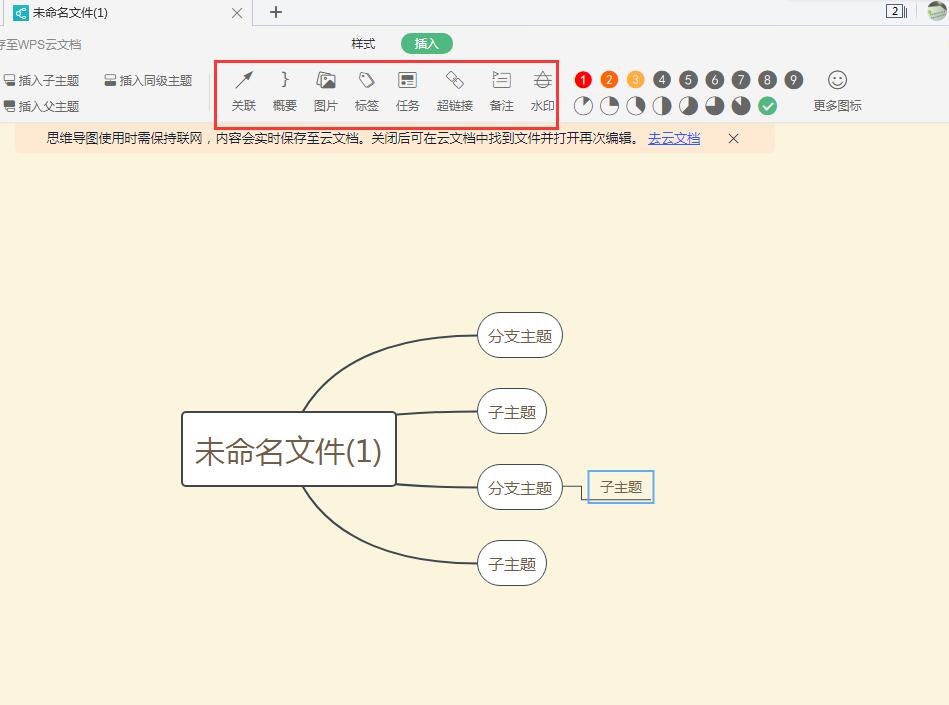This screenshot has height=705, width=949.
Task: Set the quarter progress pie icon
Action: point(609,106)
